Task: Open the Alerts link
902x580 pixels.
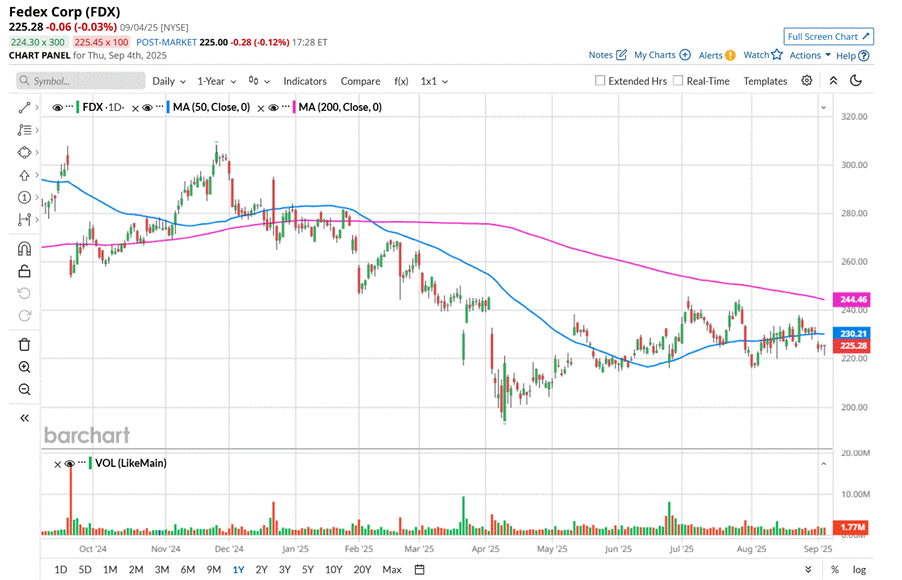Action: (717, 55)
